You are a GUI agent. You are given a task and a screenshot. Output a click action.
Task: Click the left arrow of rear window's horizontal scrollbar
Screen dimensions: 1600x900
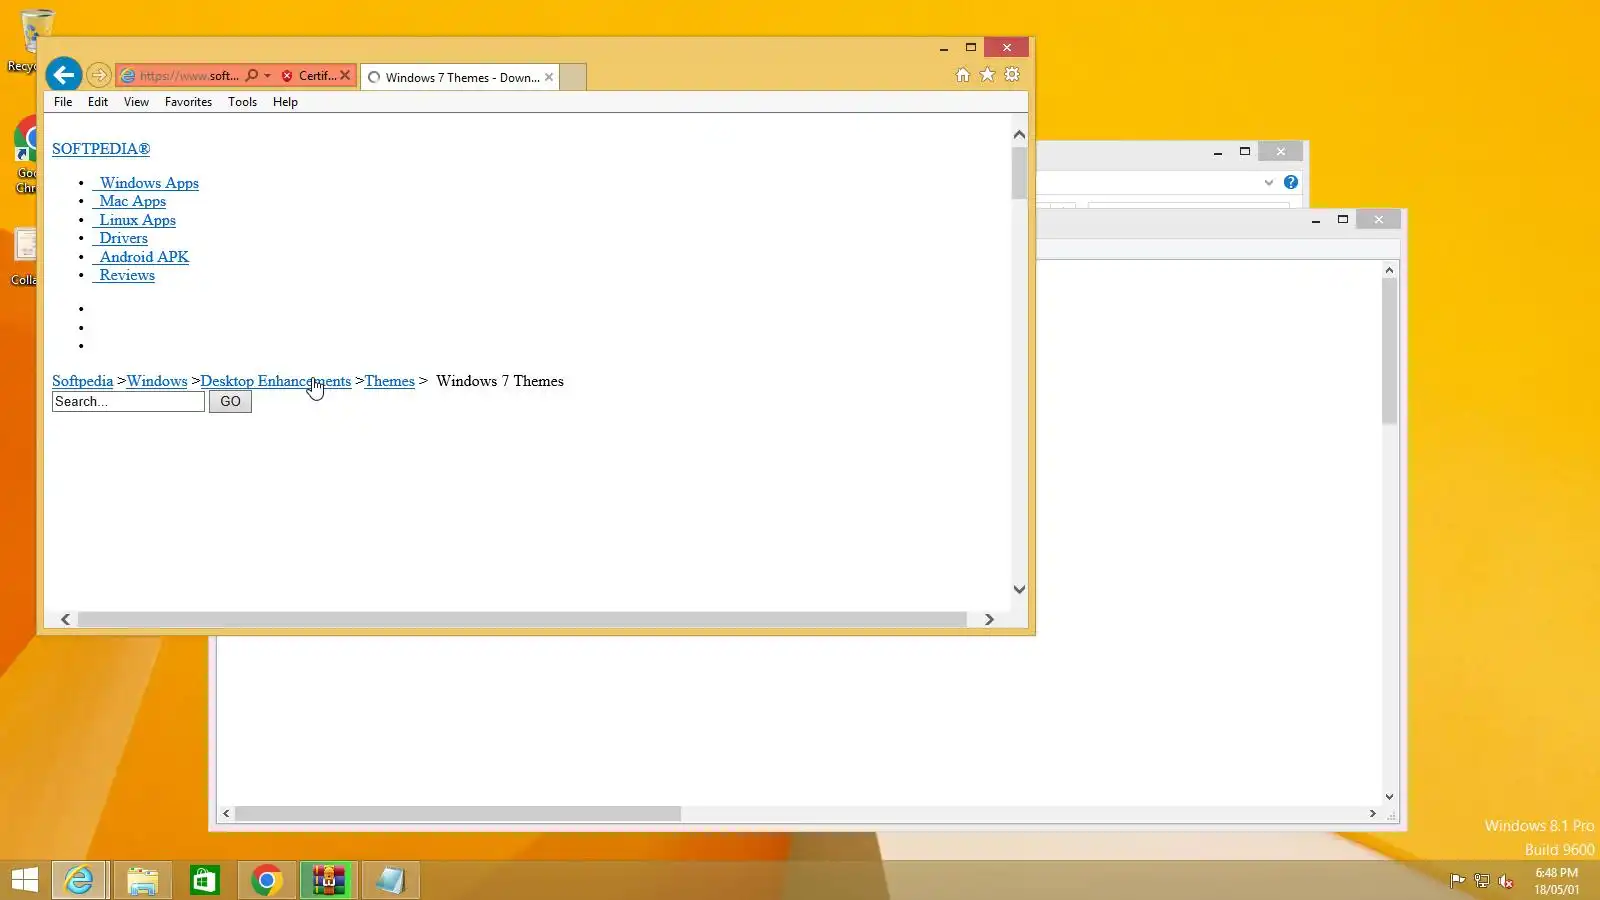coord(226,814)
